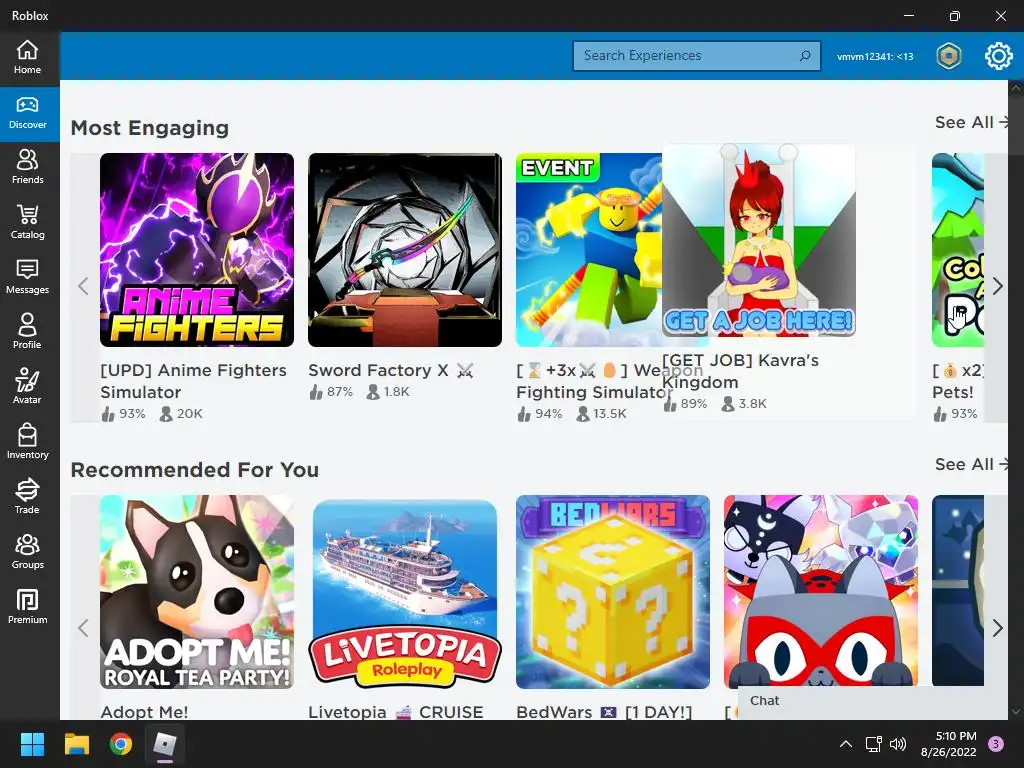Open BedWars lucky block thumbnail

click(x=613, y=592)
